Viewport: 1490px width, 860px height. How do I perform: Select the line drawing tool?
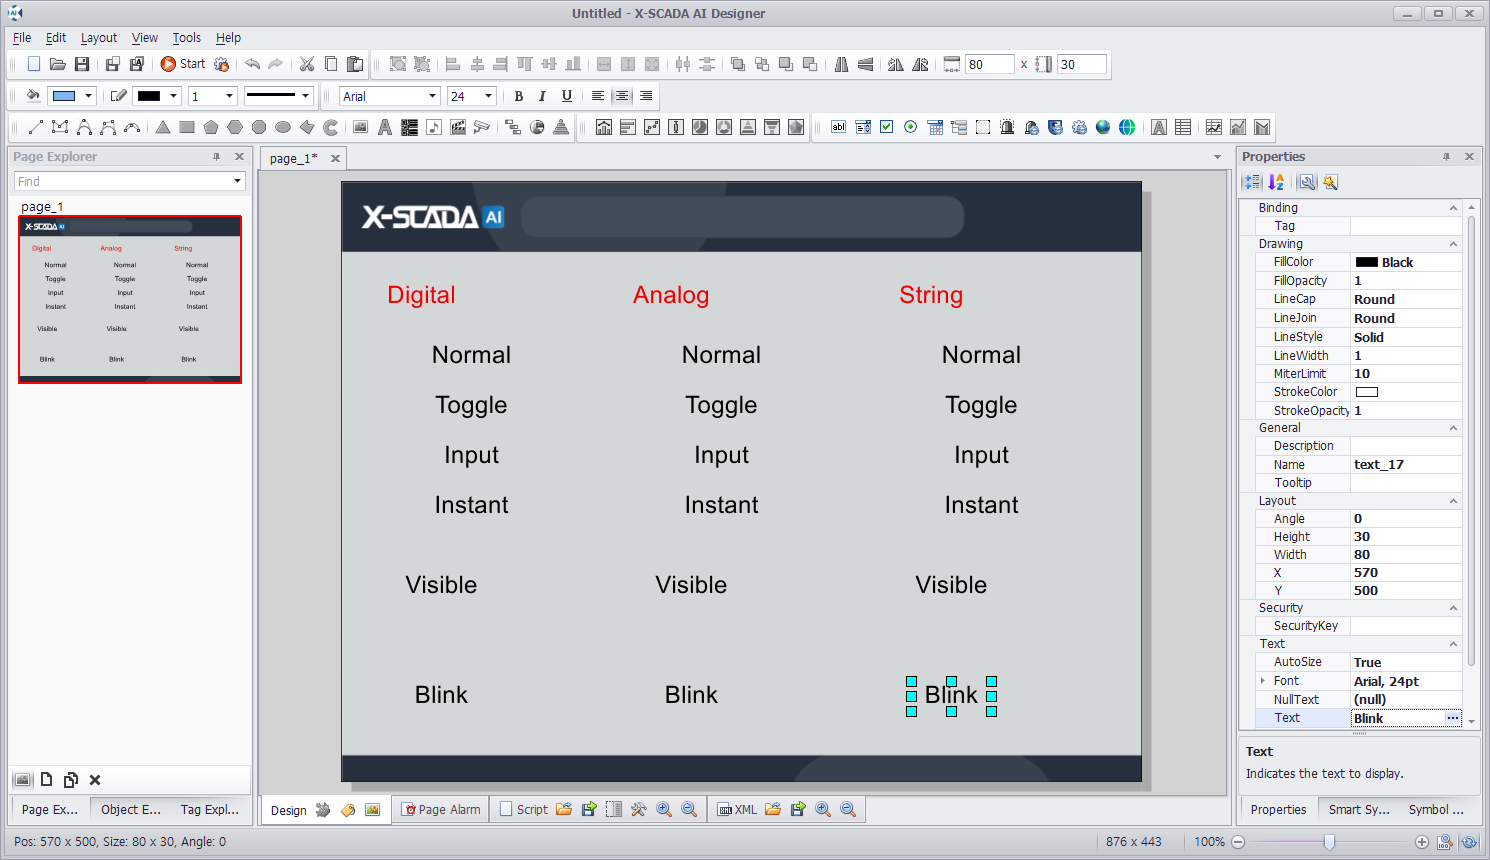tap(36, 127)
